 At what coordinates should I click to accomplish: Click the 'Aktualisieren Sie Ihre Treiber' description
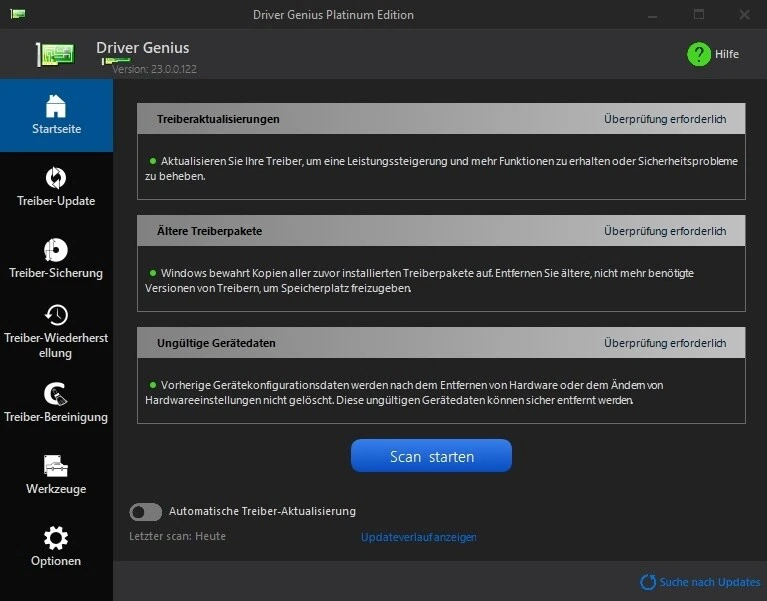tap(441, 169)
